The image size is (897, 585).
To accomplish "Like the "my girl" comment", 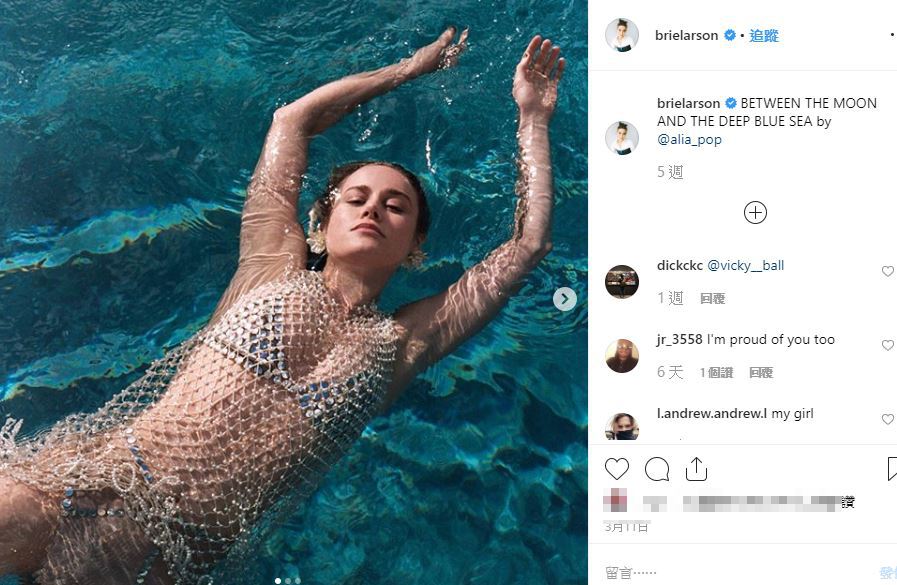I will [887, 419].
